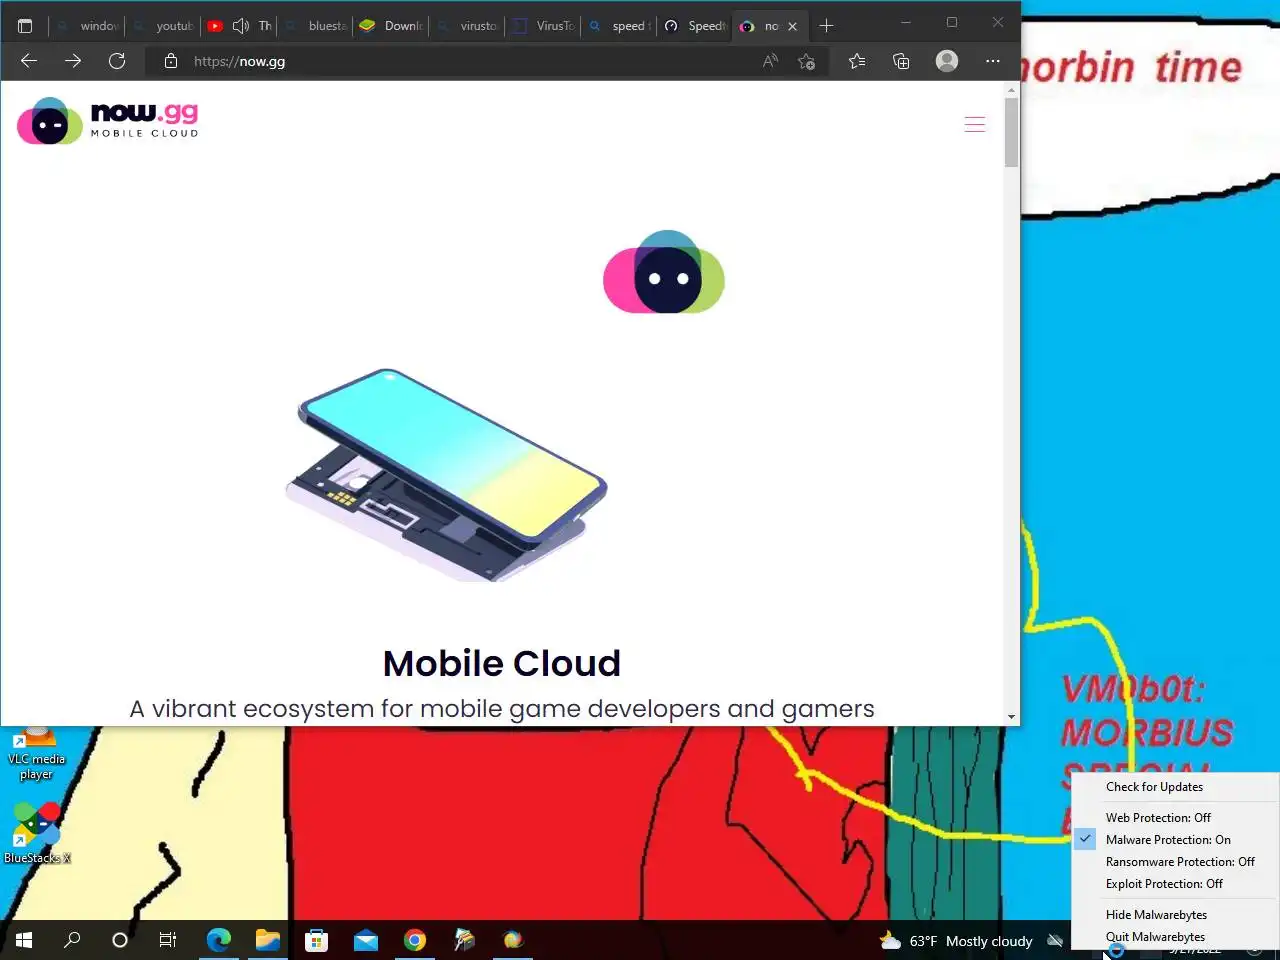The image size is (1280, 960).
Task: Toggle Web Protection: Off
Action: coord(1158,818)
